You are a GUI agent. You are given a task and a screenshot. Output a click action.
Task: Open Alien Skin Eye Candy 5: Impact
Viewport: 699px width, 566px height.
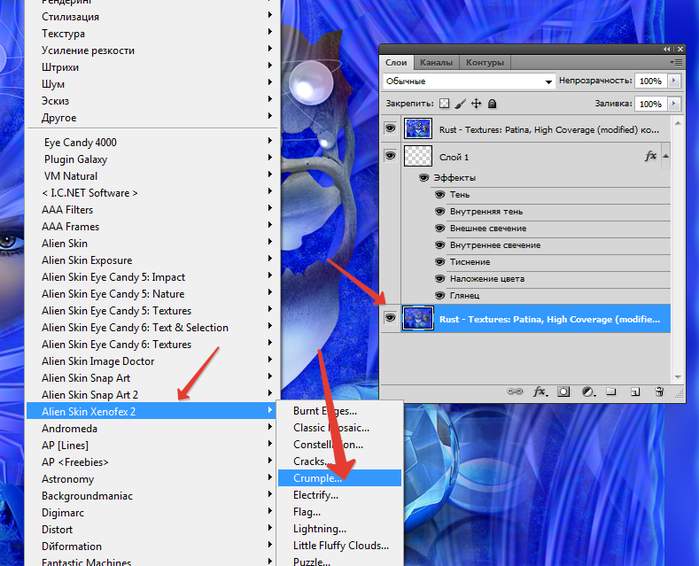pos(152,277)
